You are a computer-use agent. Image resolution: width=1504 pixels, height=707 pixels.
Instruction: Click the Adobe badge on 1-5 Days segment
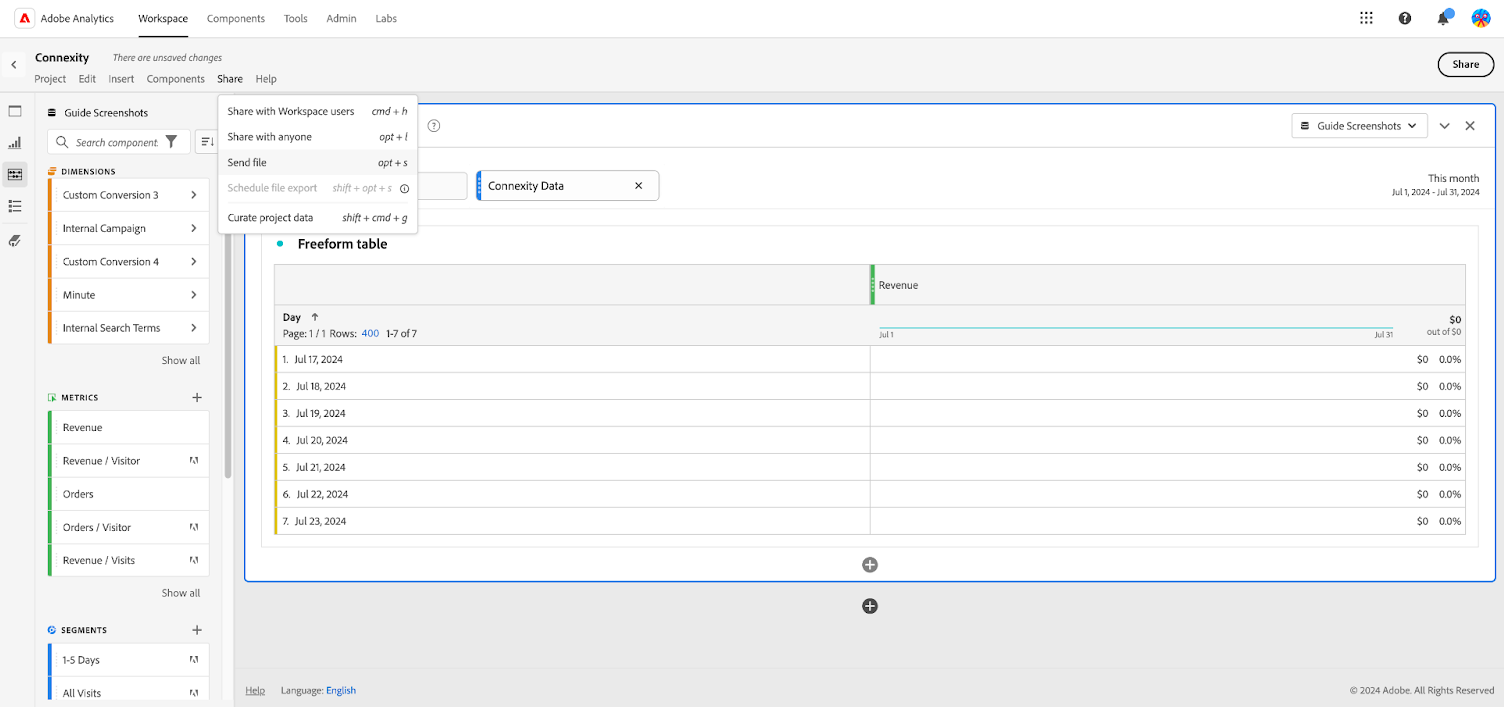[194, 660]
